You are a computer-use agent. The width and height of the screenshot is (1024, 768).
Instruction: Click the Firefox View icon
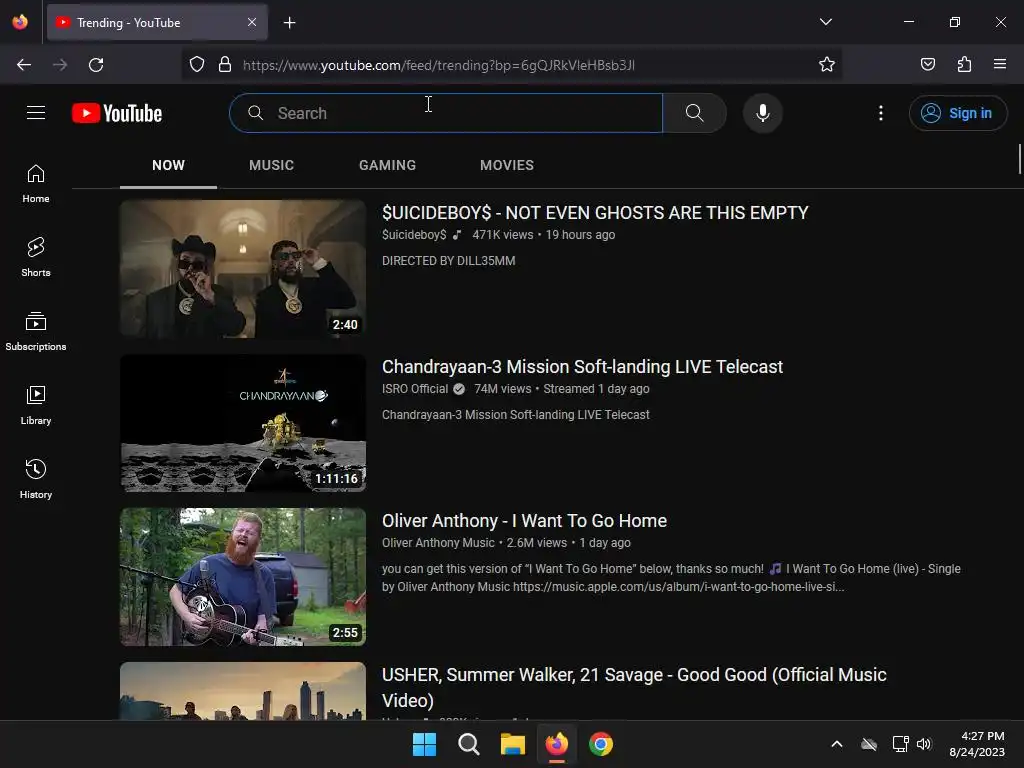20,22
